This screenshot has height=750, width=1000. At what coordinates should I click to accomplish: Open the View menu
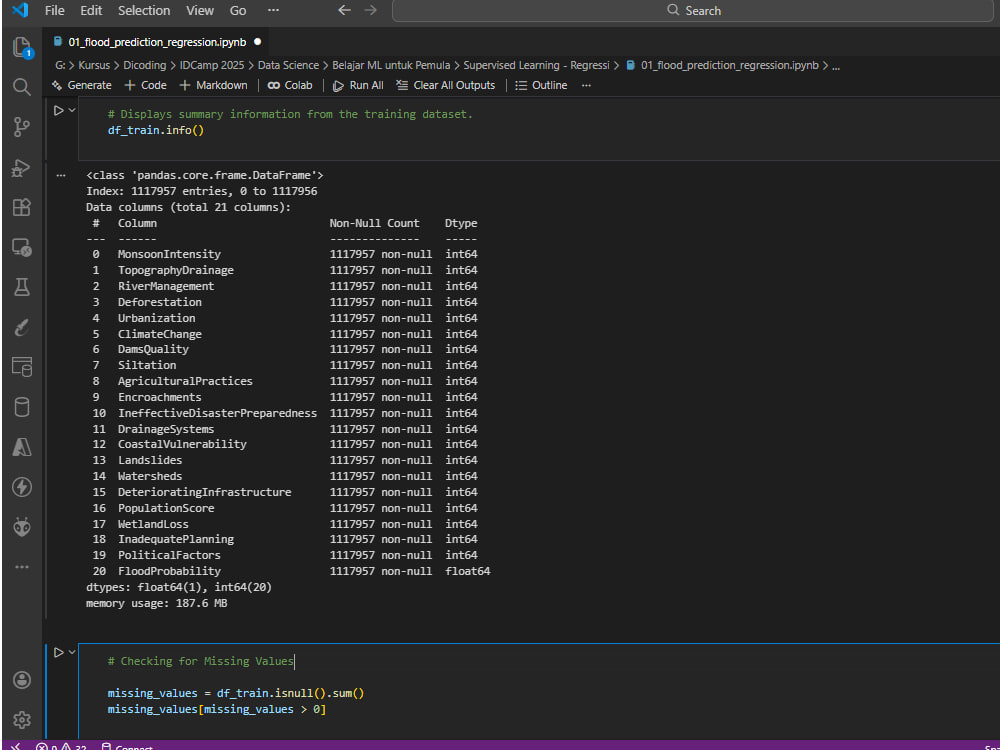coord(200,10)
